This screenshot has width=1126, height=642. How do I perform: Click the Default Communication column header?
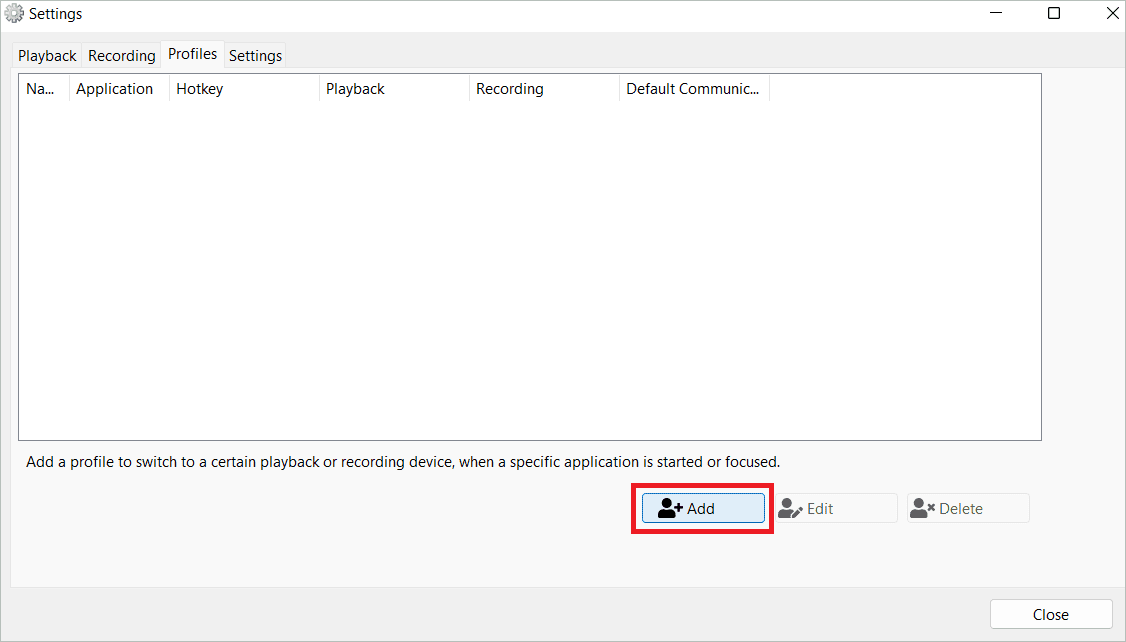(x=694, y=88)
